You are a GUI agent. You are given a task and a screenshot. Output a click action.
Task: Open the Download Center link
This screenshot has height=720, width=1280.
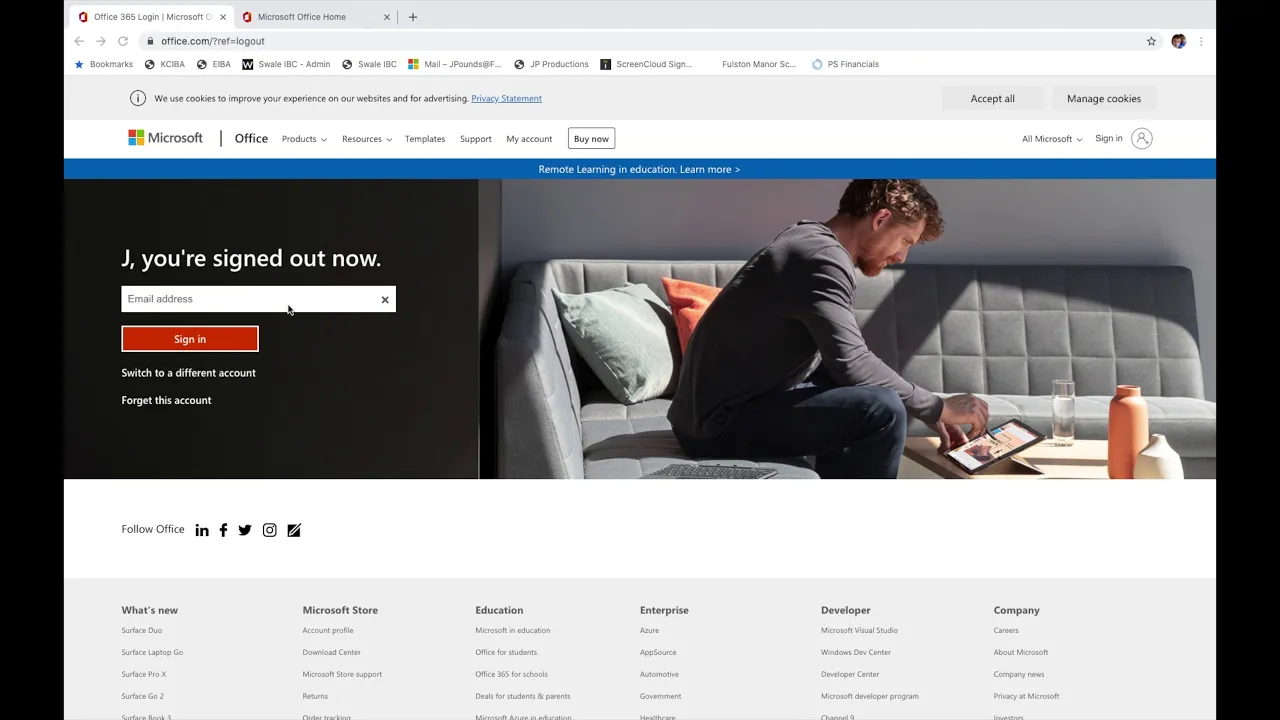(x=332, y=652)
